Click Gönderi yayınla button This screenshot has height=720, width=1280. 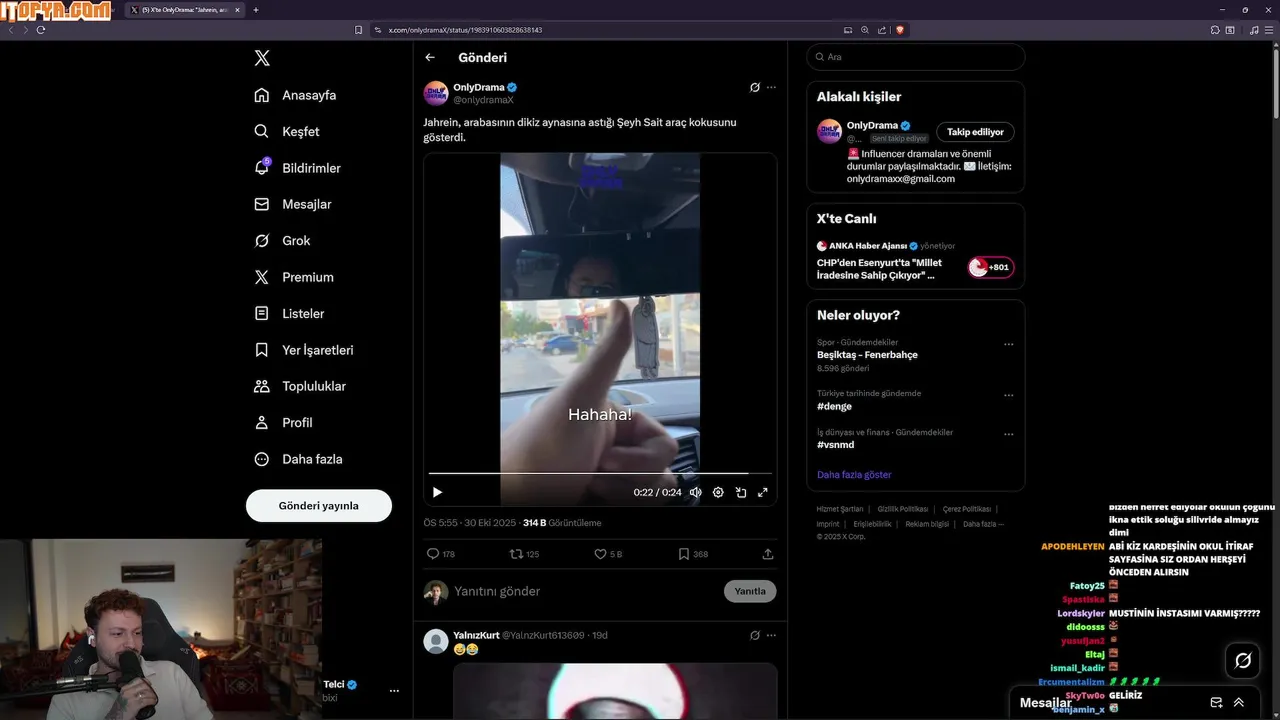[x=318, y=506]
